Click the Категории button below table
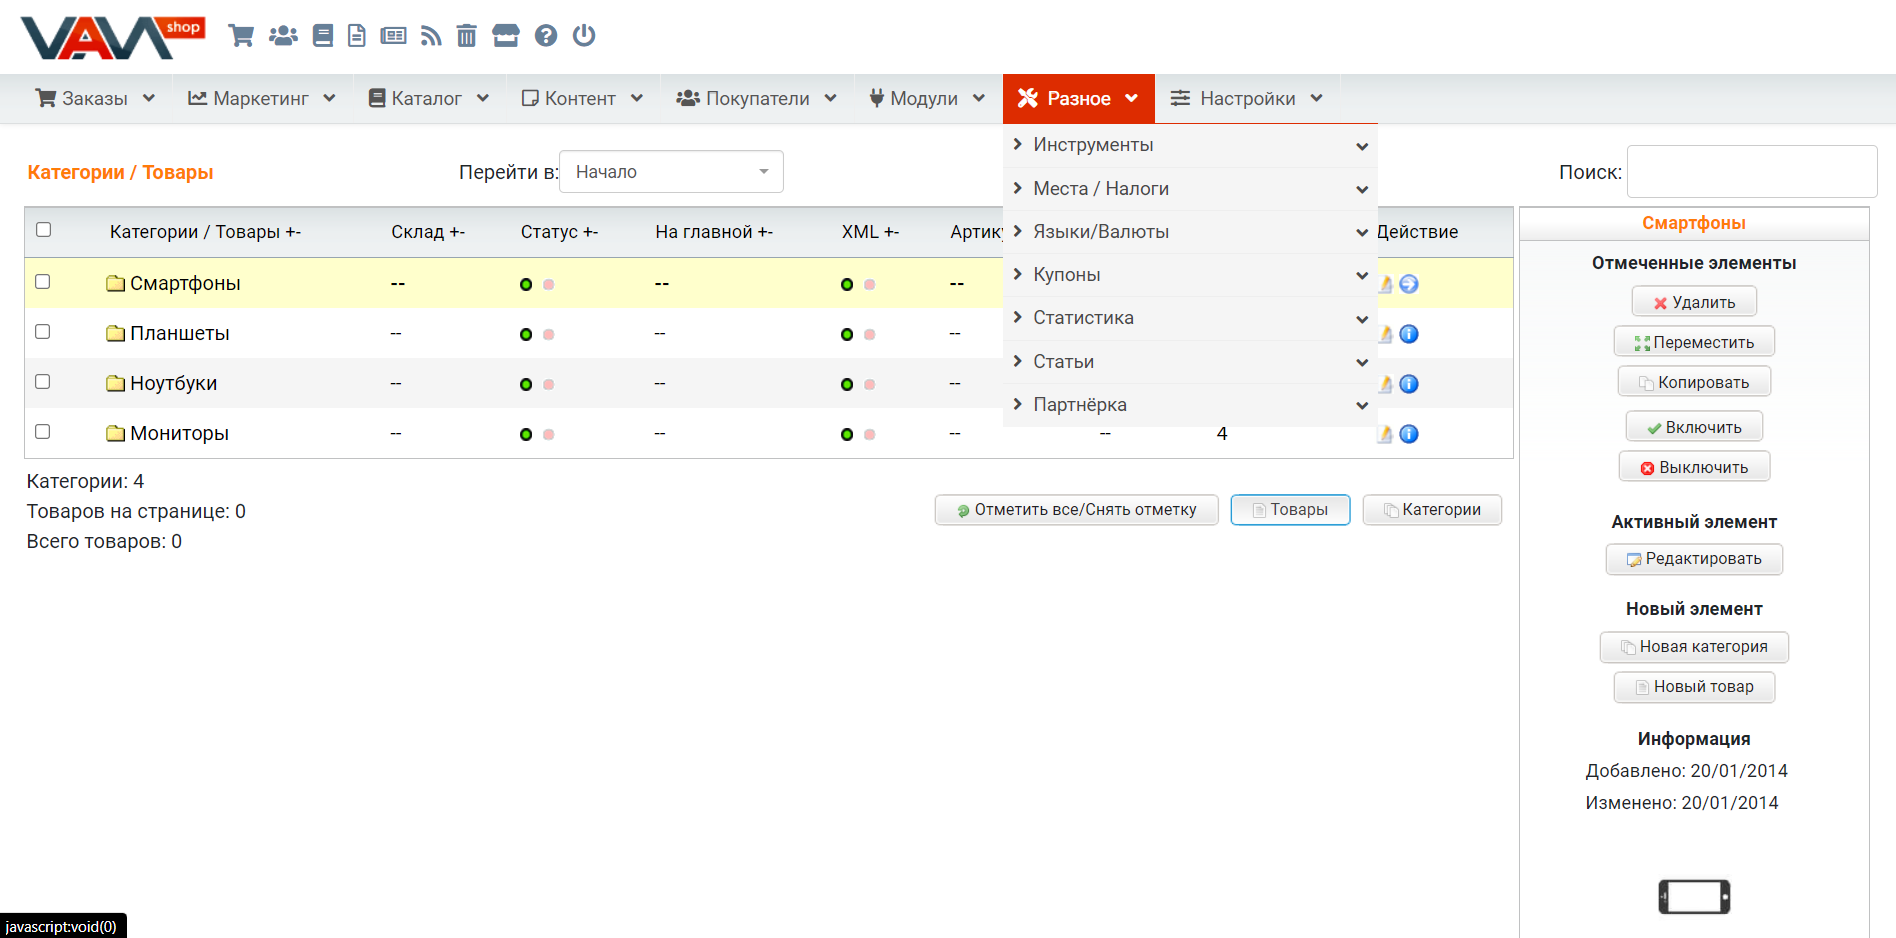This screenshot has width=1896, height=938. click(x=1432, y=510)
